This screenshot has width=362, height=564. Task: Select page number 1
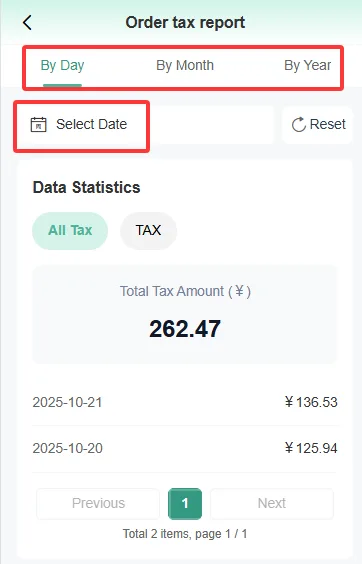click(x=185, y=504)
